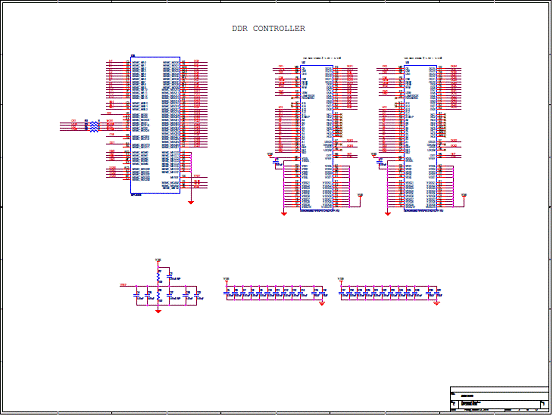Click the power symbol right of the rightmost memory chip
553x416 pixels.
pyautogui.click(x=464, y=196)
